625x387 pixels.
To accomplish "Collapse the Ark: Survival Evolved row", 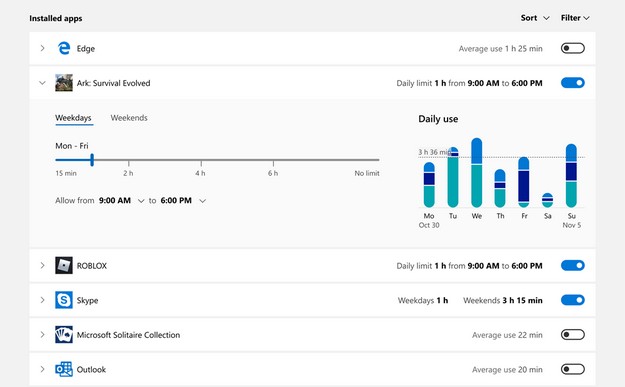I will point(42,83).
